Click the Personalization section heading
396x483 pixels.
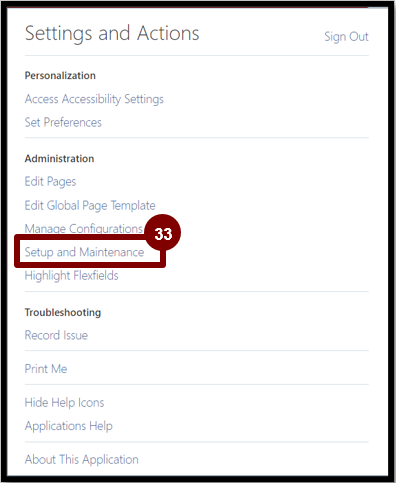(x=60, y=76)
